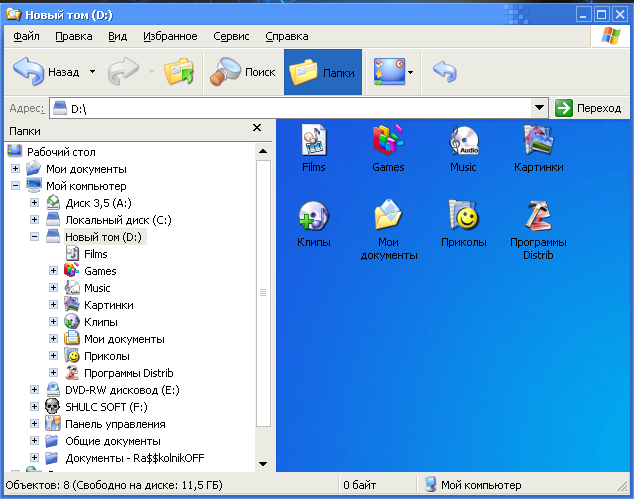This screenshot has height=499, width=634.
Task: Select the Приколы smiley folder icon
Action: click(463, 216)
